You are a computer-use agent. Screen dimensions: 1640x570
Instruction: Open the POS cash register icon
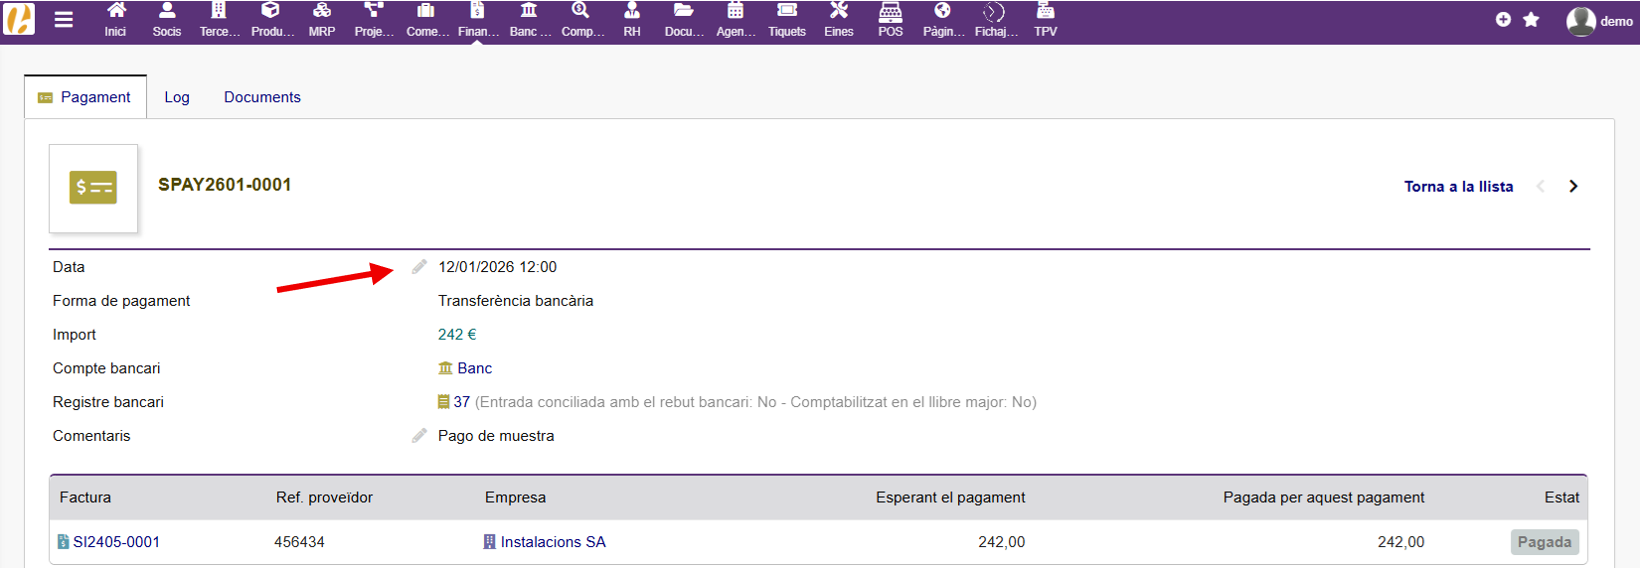(x=890, y=13)
